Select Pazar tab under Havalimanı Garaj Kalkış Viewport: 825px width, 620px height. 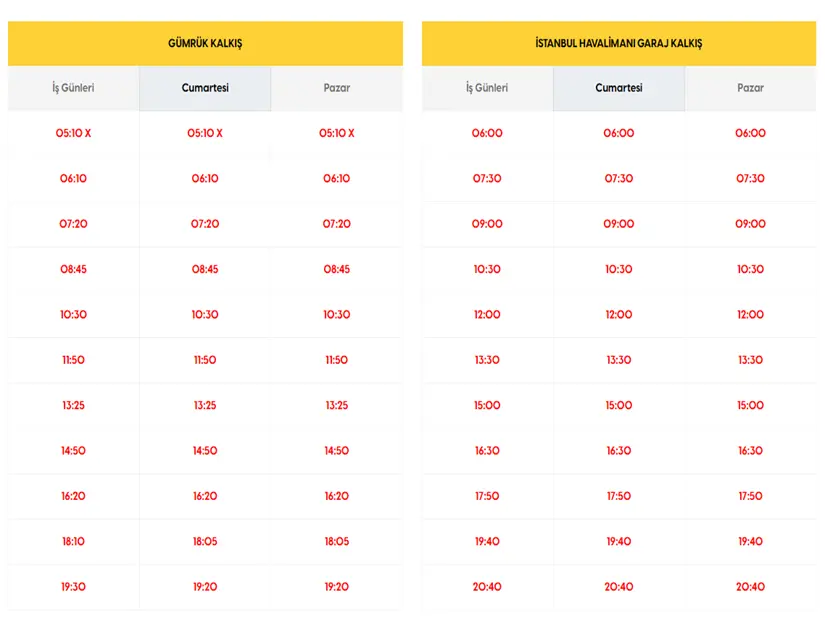point(750,88)
